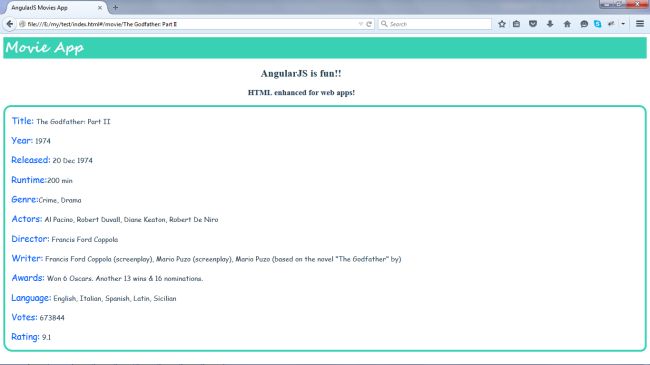Click the Rating value '9.1'
Screen dimensions: 650x365
[46, 337]
